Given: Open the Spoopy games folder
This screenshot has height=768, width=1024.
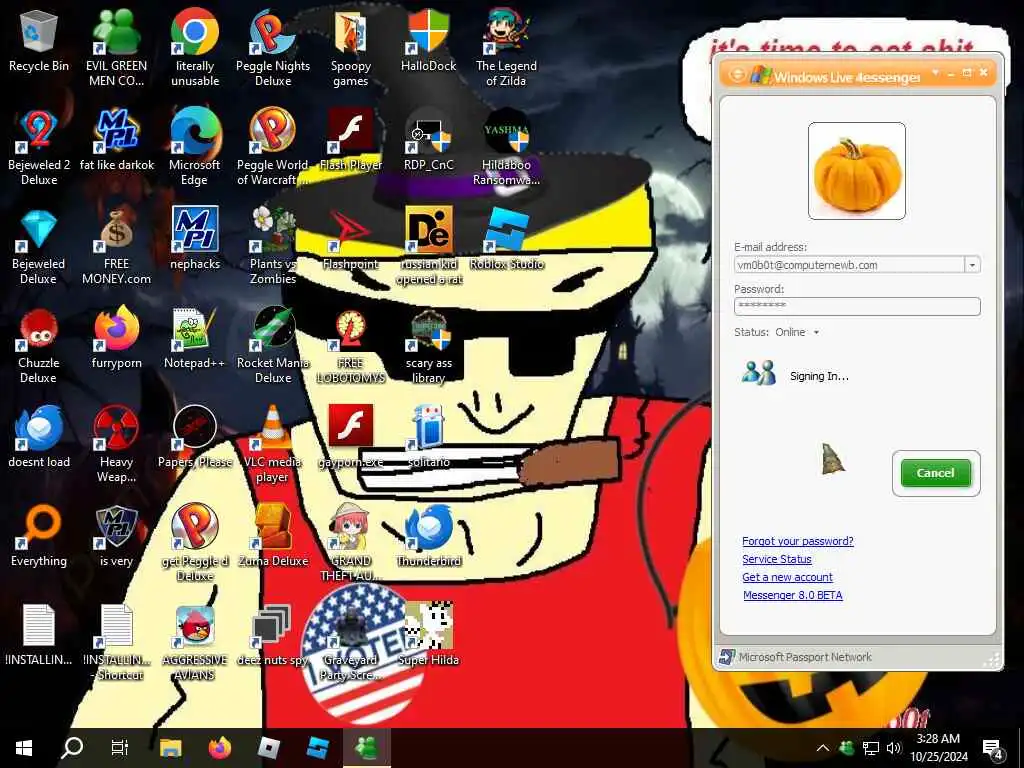Looking at the screenshot, I should [x=351, y=49].
